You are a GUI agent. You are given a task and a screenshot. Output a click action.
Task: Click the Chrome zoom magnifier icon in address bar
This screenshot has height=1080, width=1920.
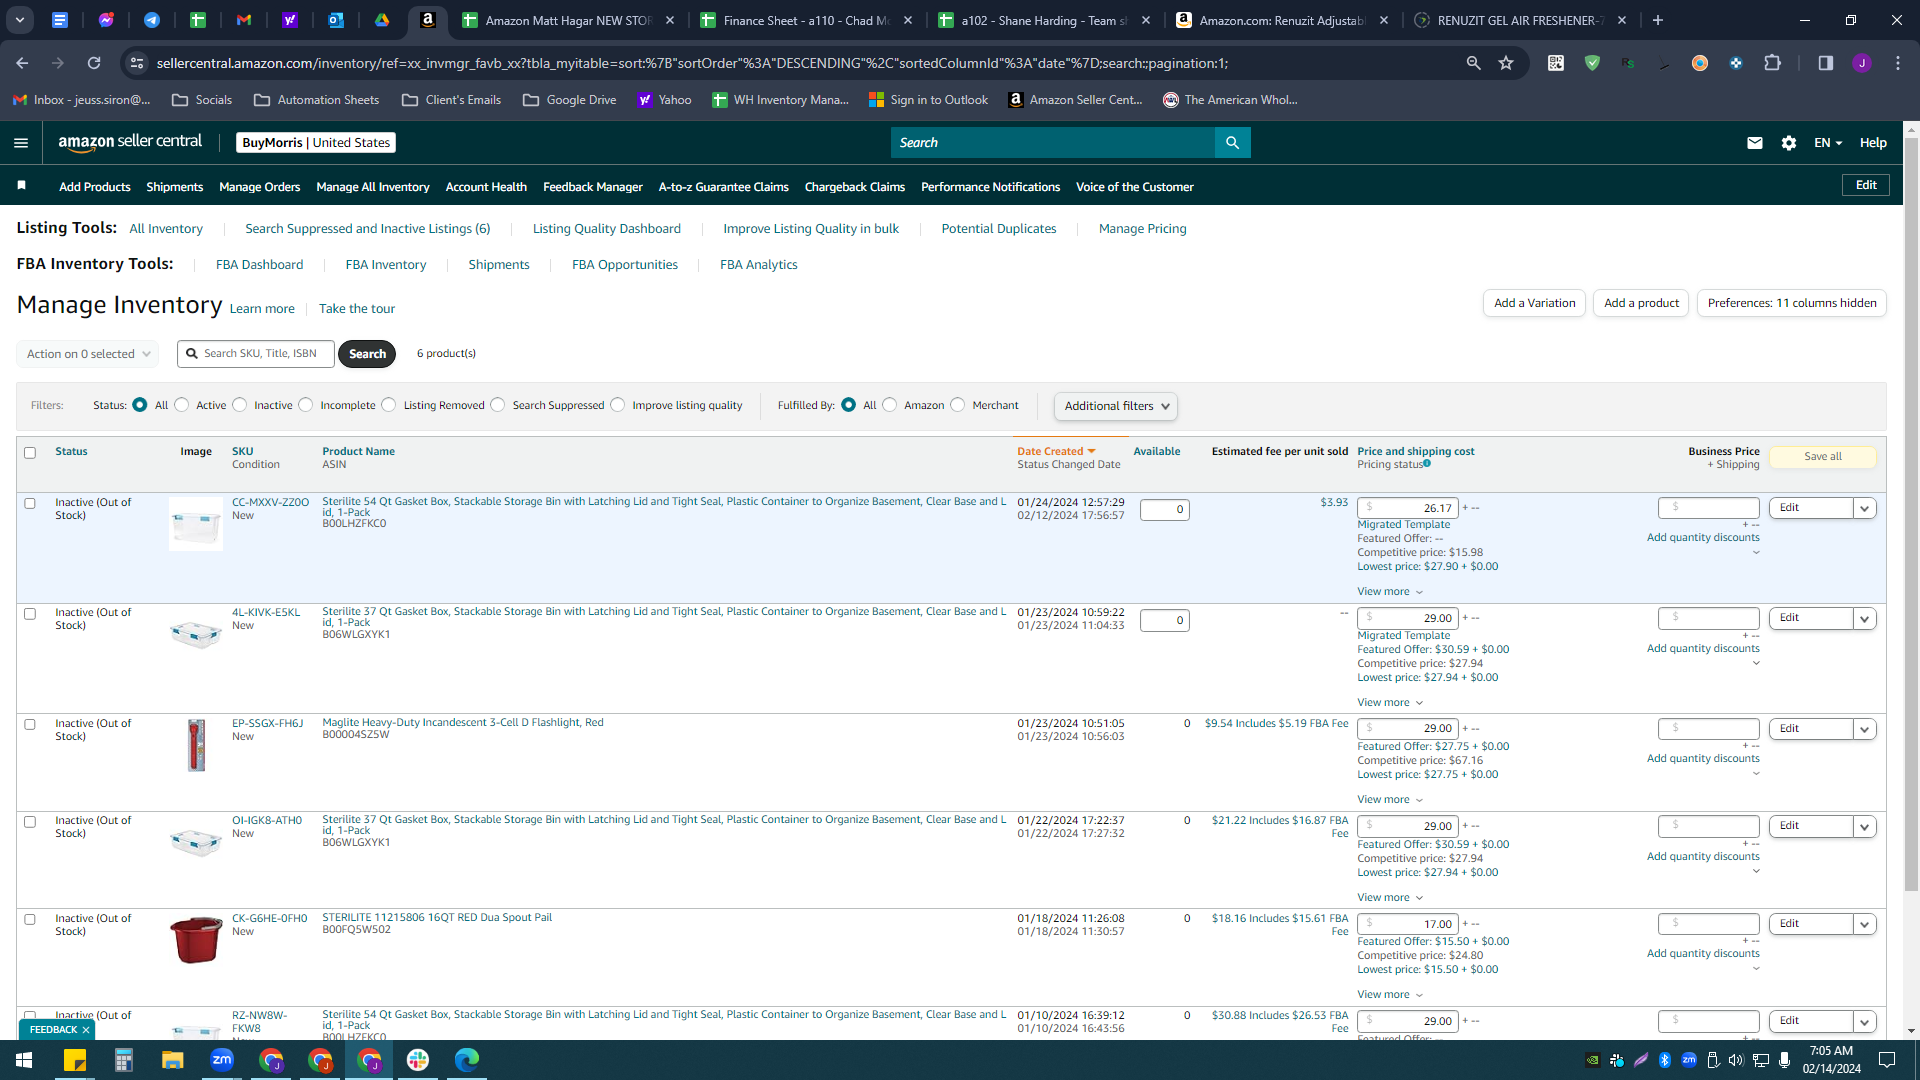point(1473,63)
